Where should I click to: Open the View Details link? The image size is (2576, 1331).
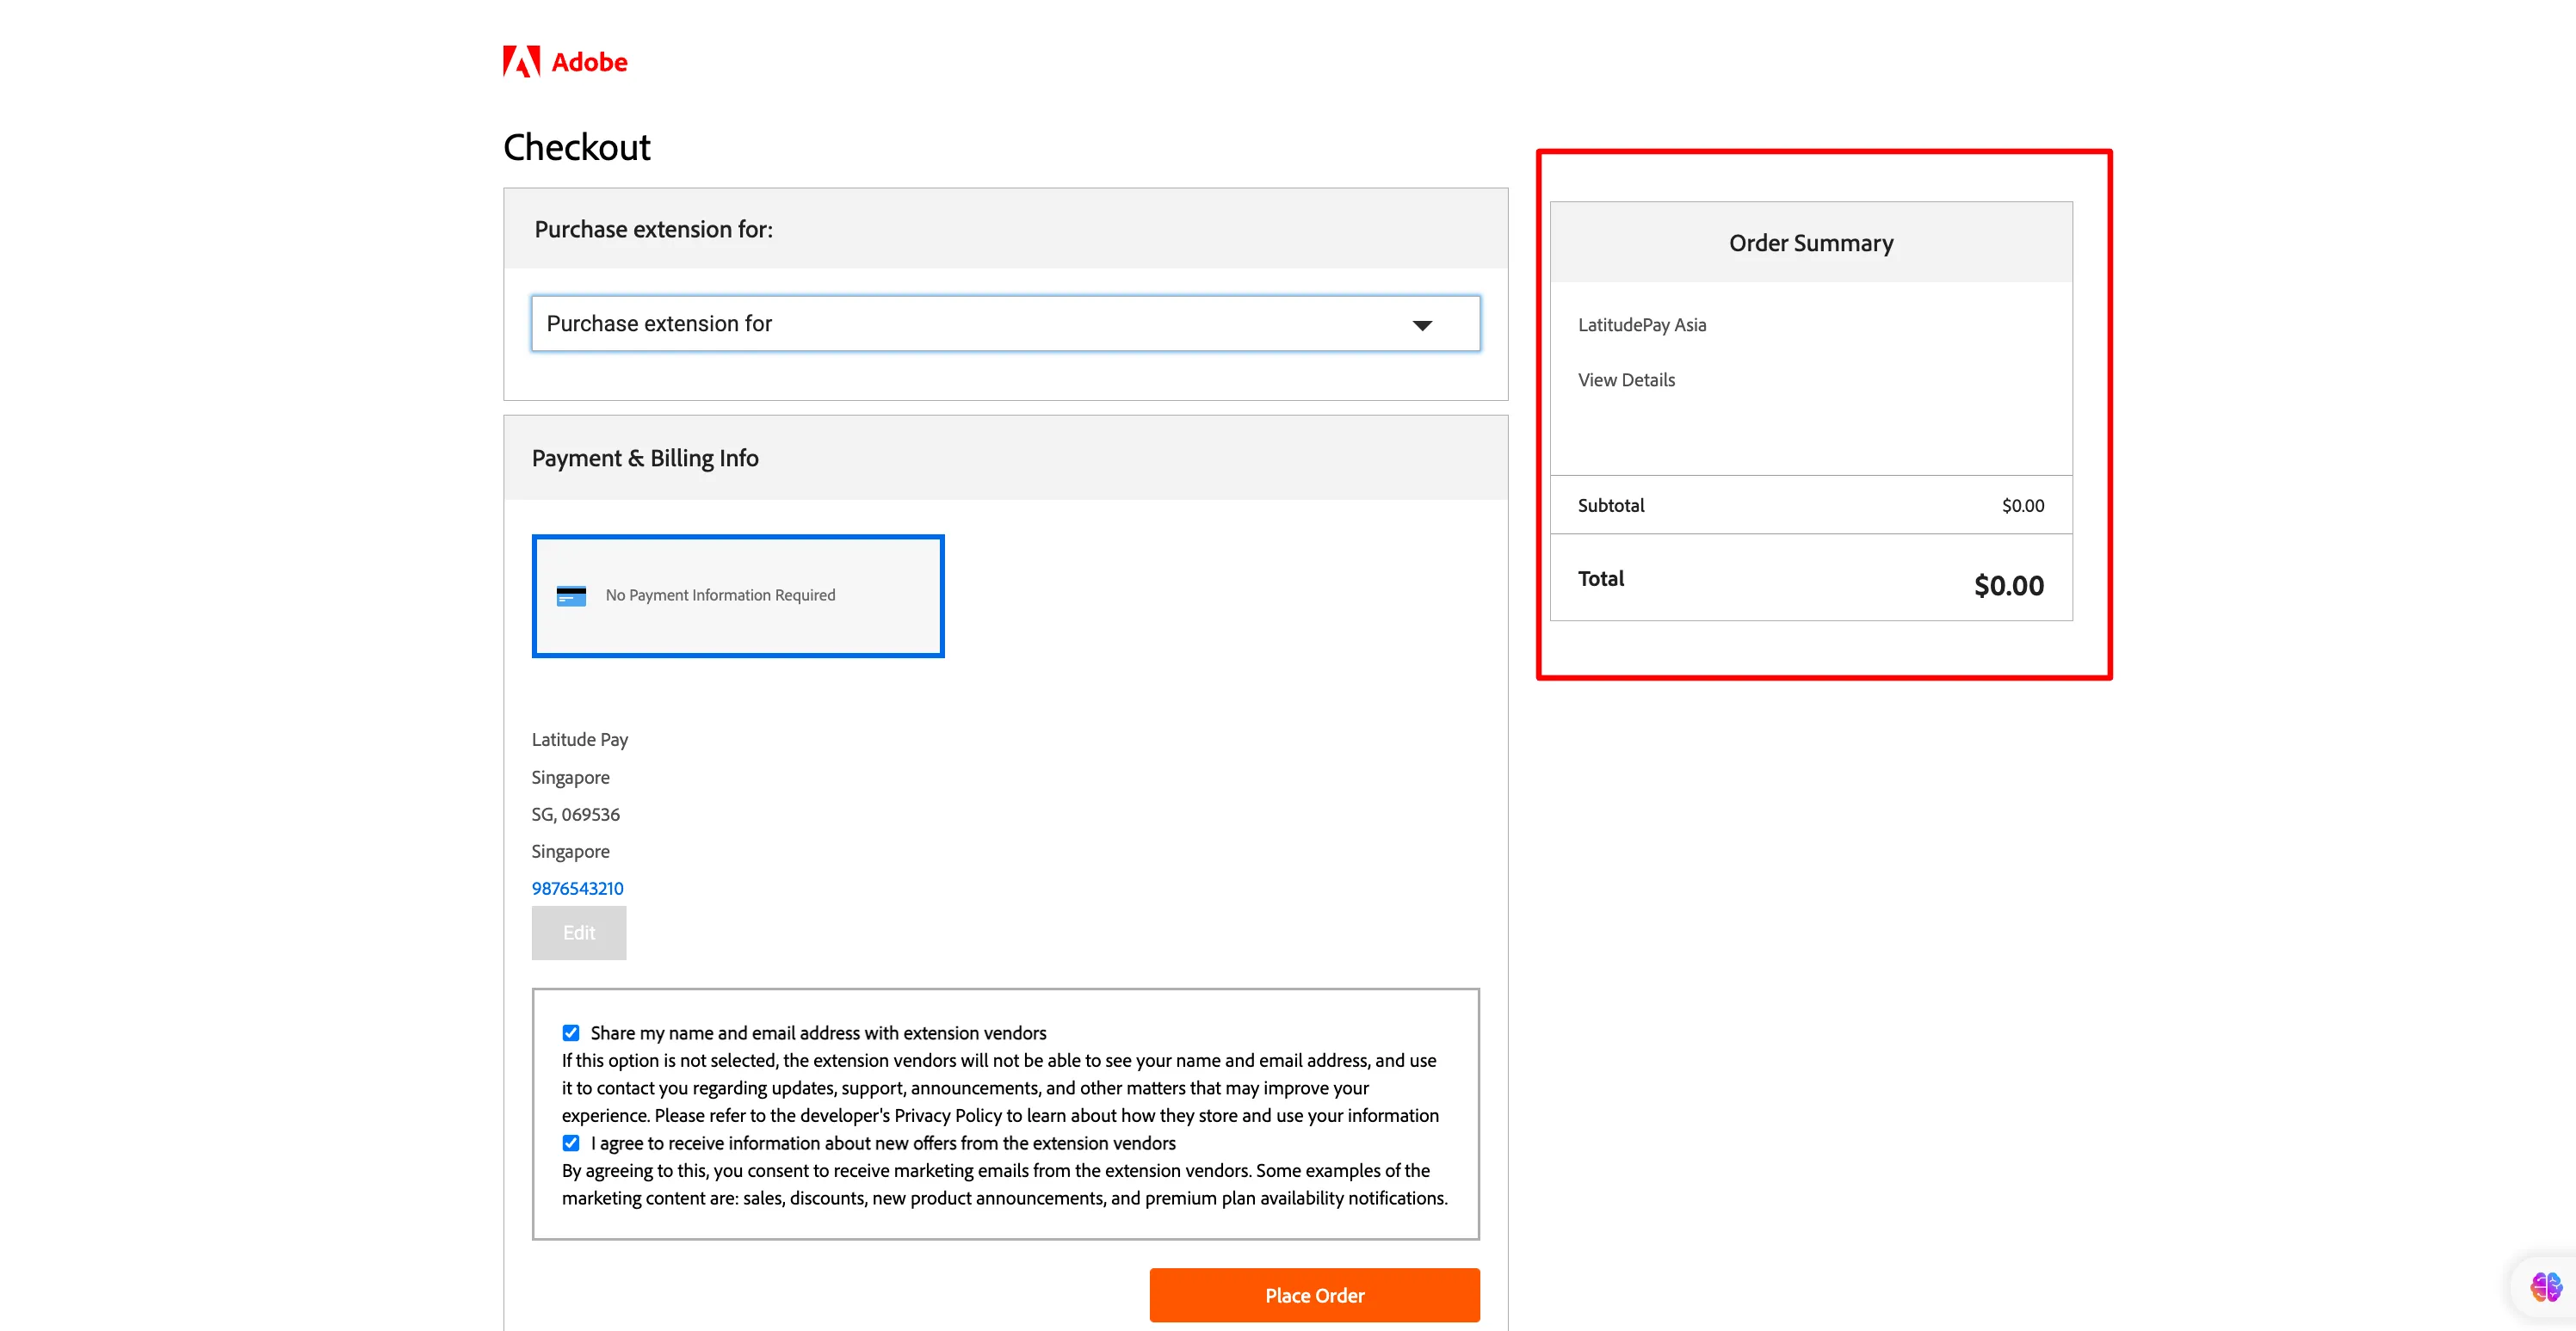click(x=1626, y=380)
